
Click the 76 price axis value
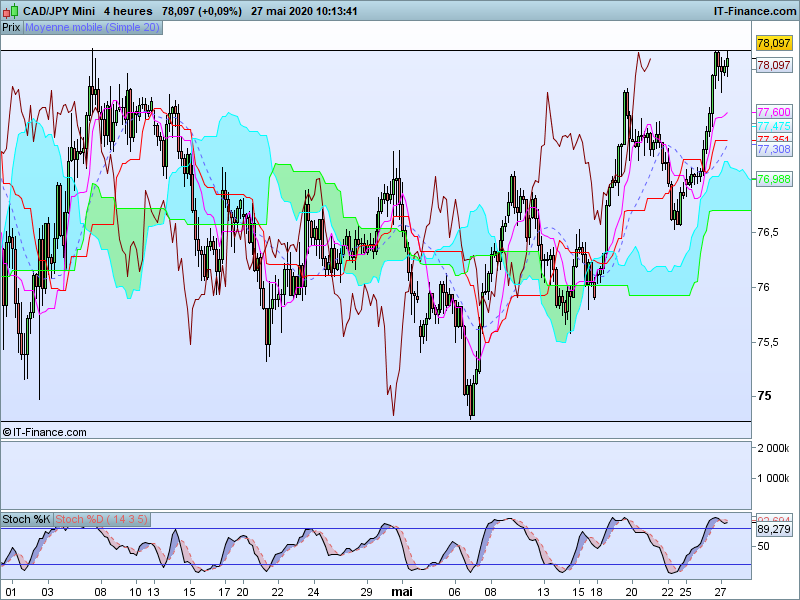tap(763, 287)
